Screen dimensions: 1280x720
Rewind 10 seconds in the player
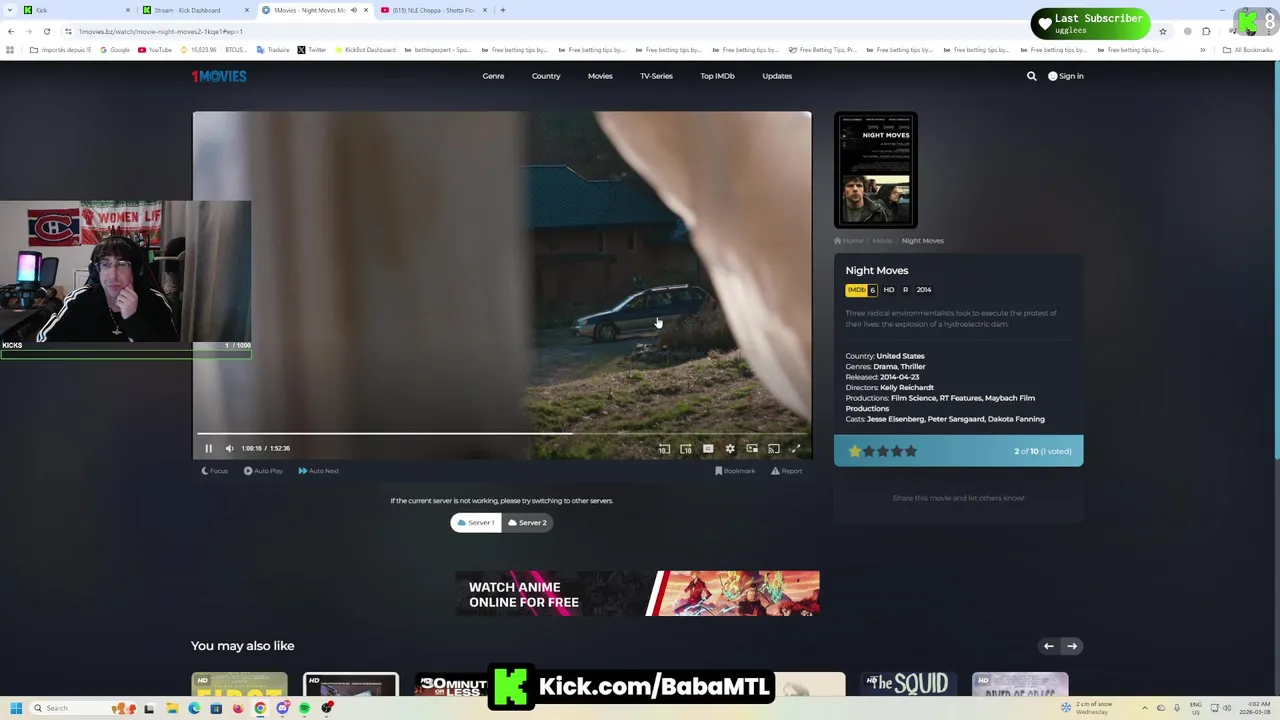(664, 449)
